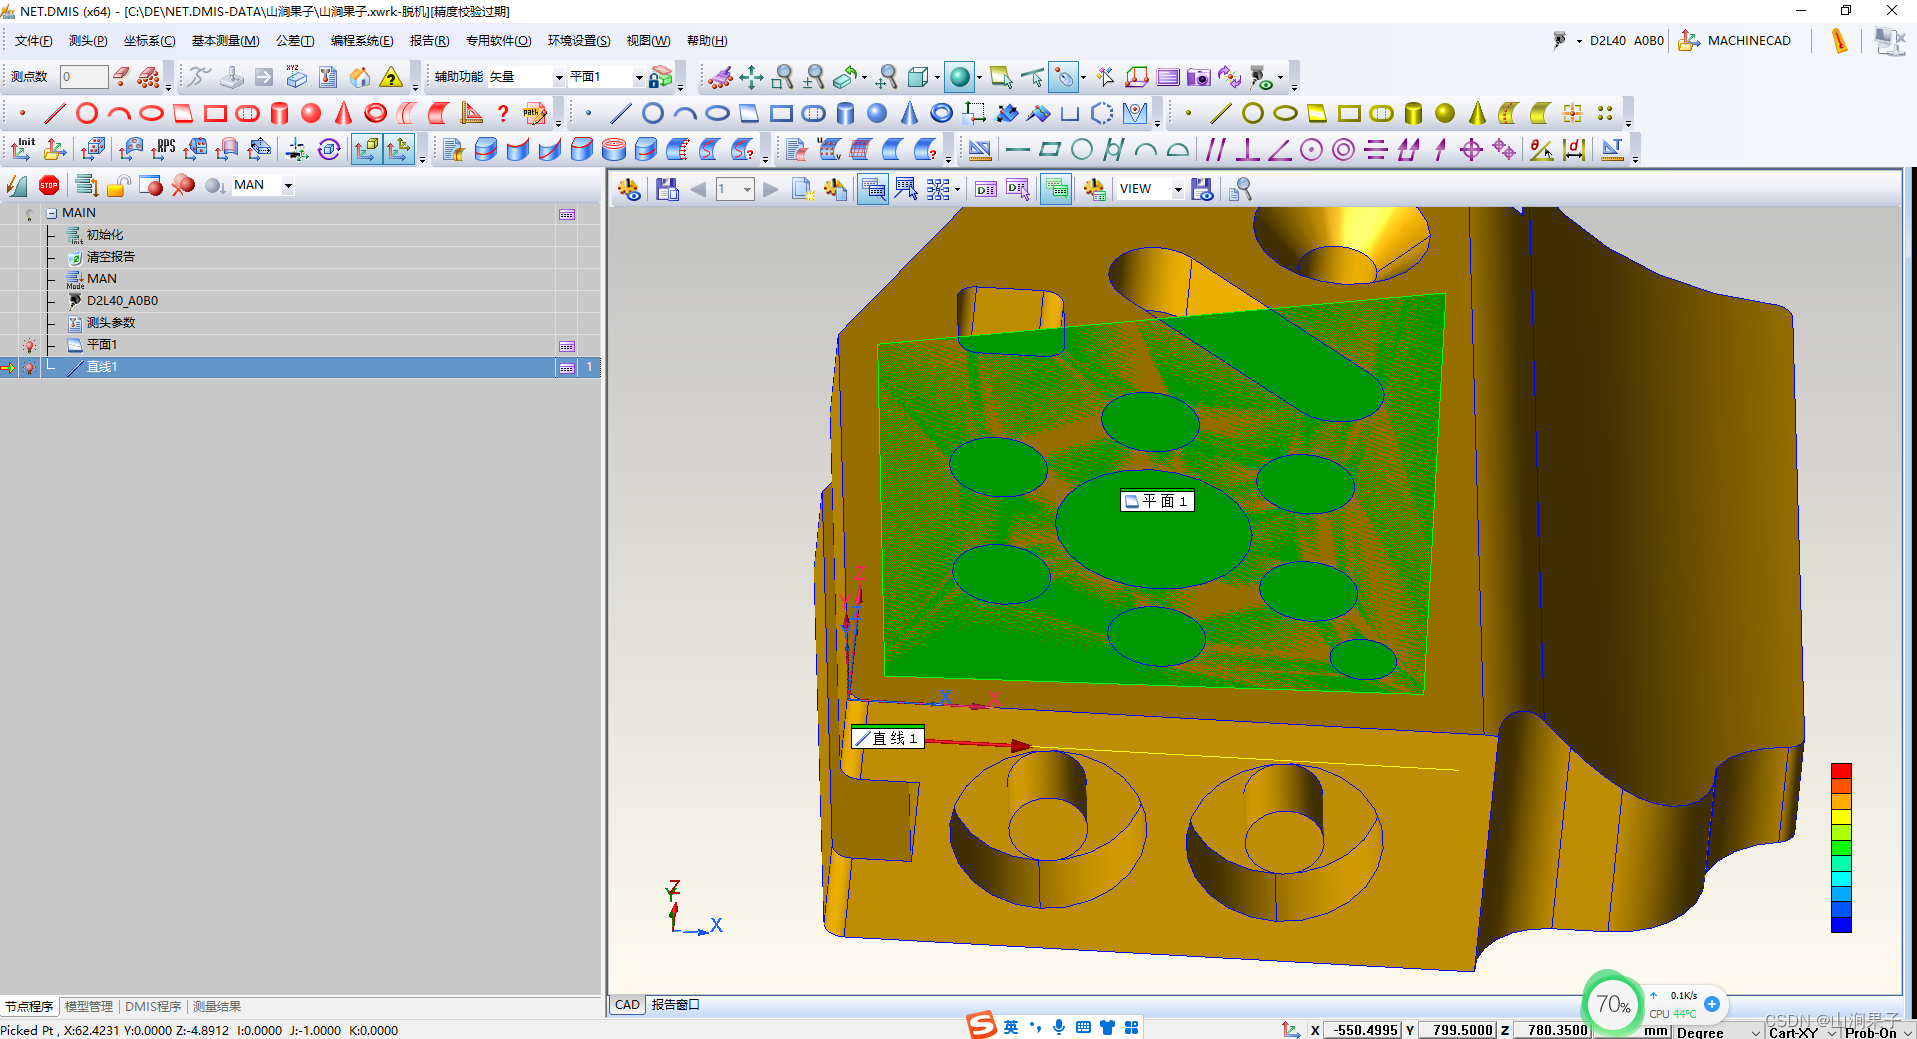1917x1039 pixels.
Task: Switch to the DMIS程序 tab
Action: pyautogui.click(x=153, y=1007)
